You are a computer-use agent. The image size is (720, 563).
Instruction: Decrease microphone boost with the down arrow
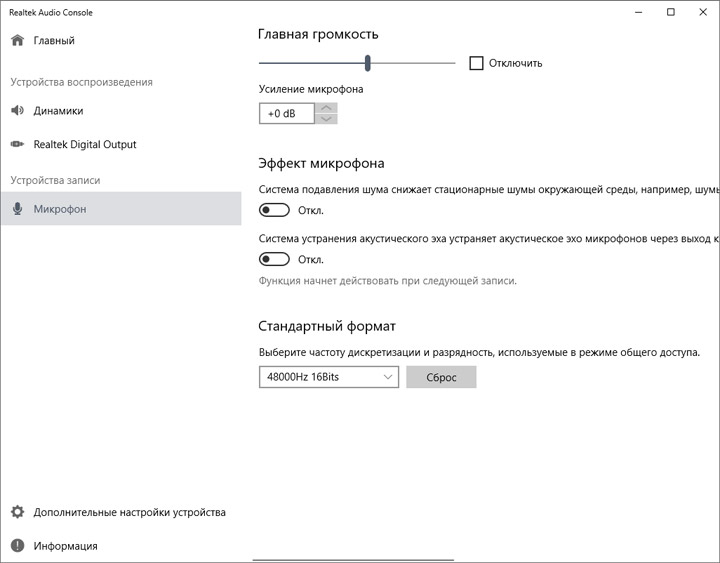coord(326,119)
